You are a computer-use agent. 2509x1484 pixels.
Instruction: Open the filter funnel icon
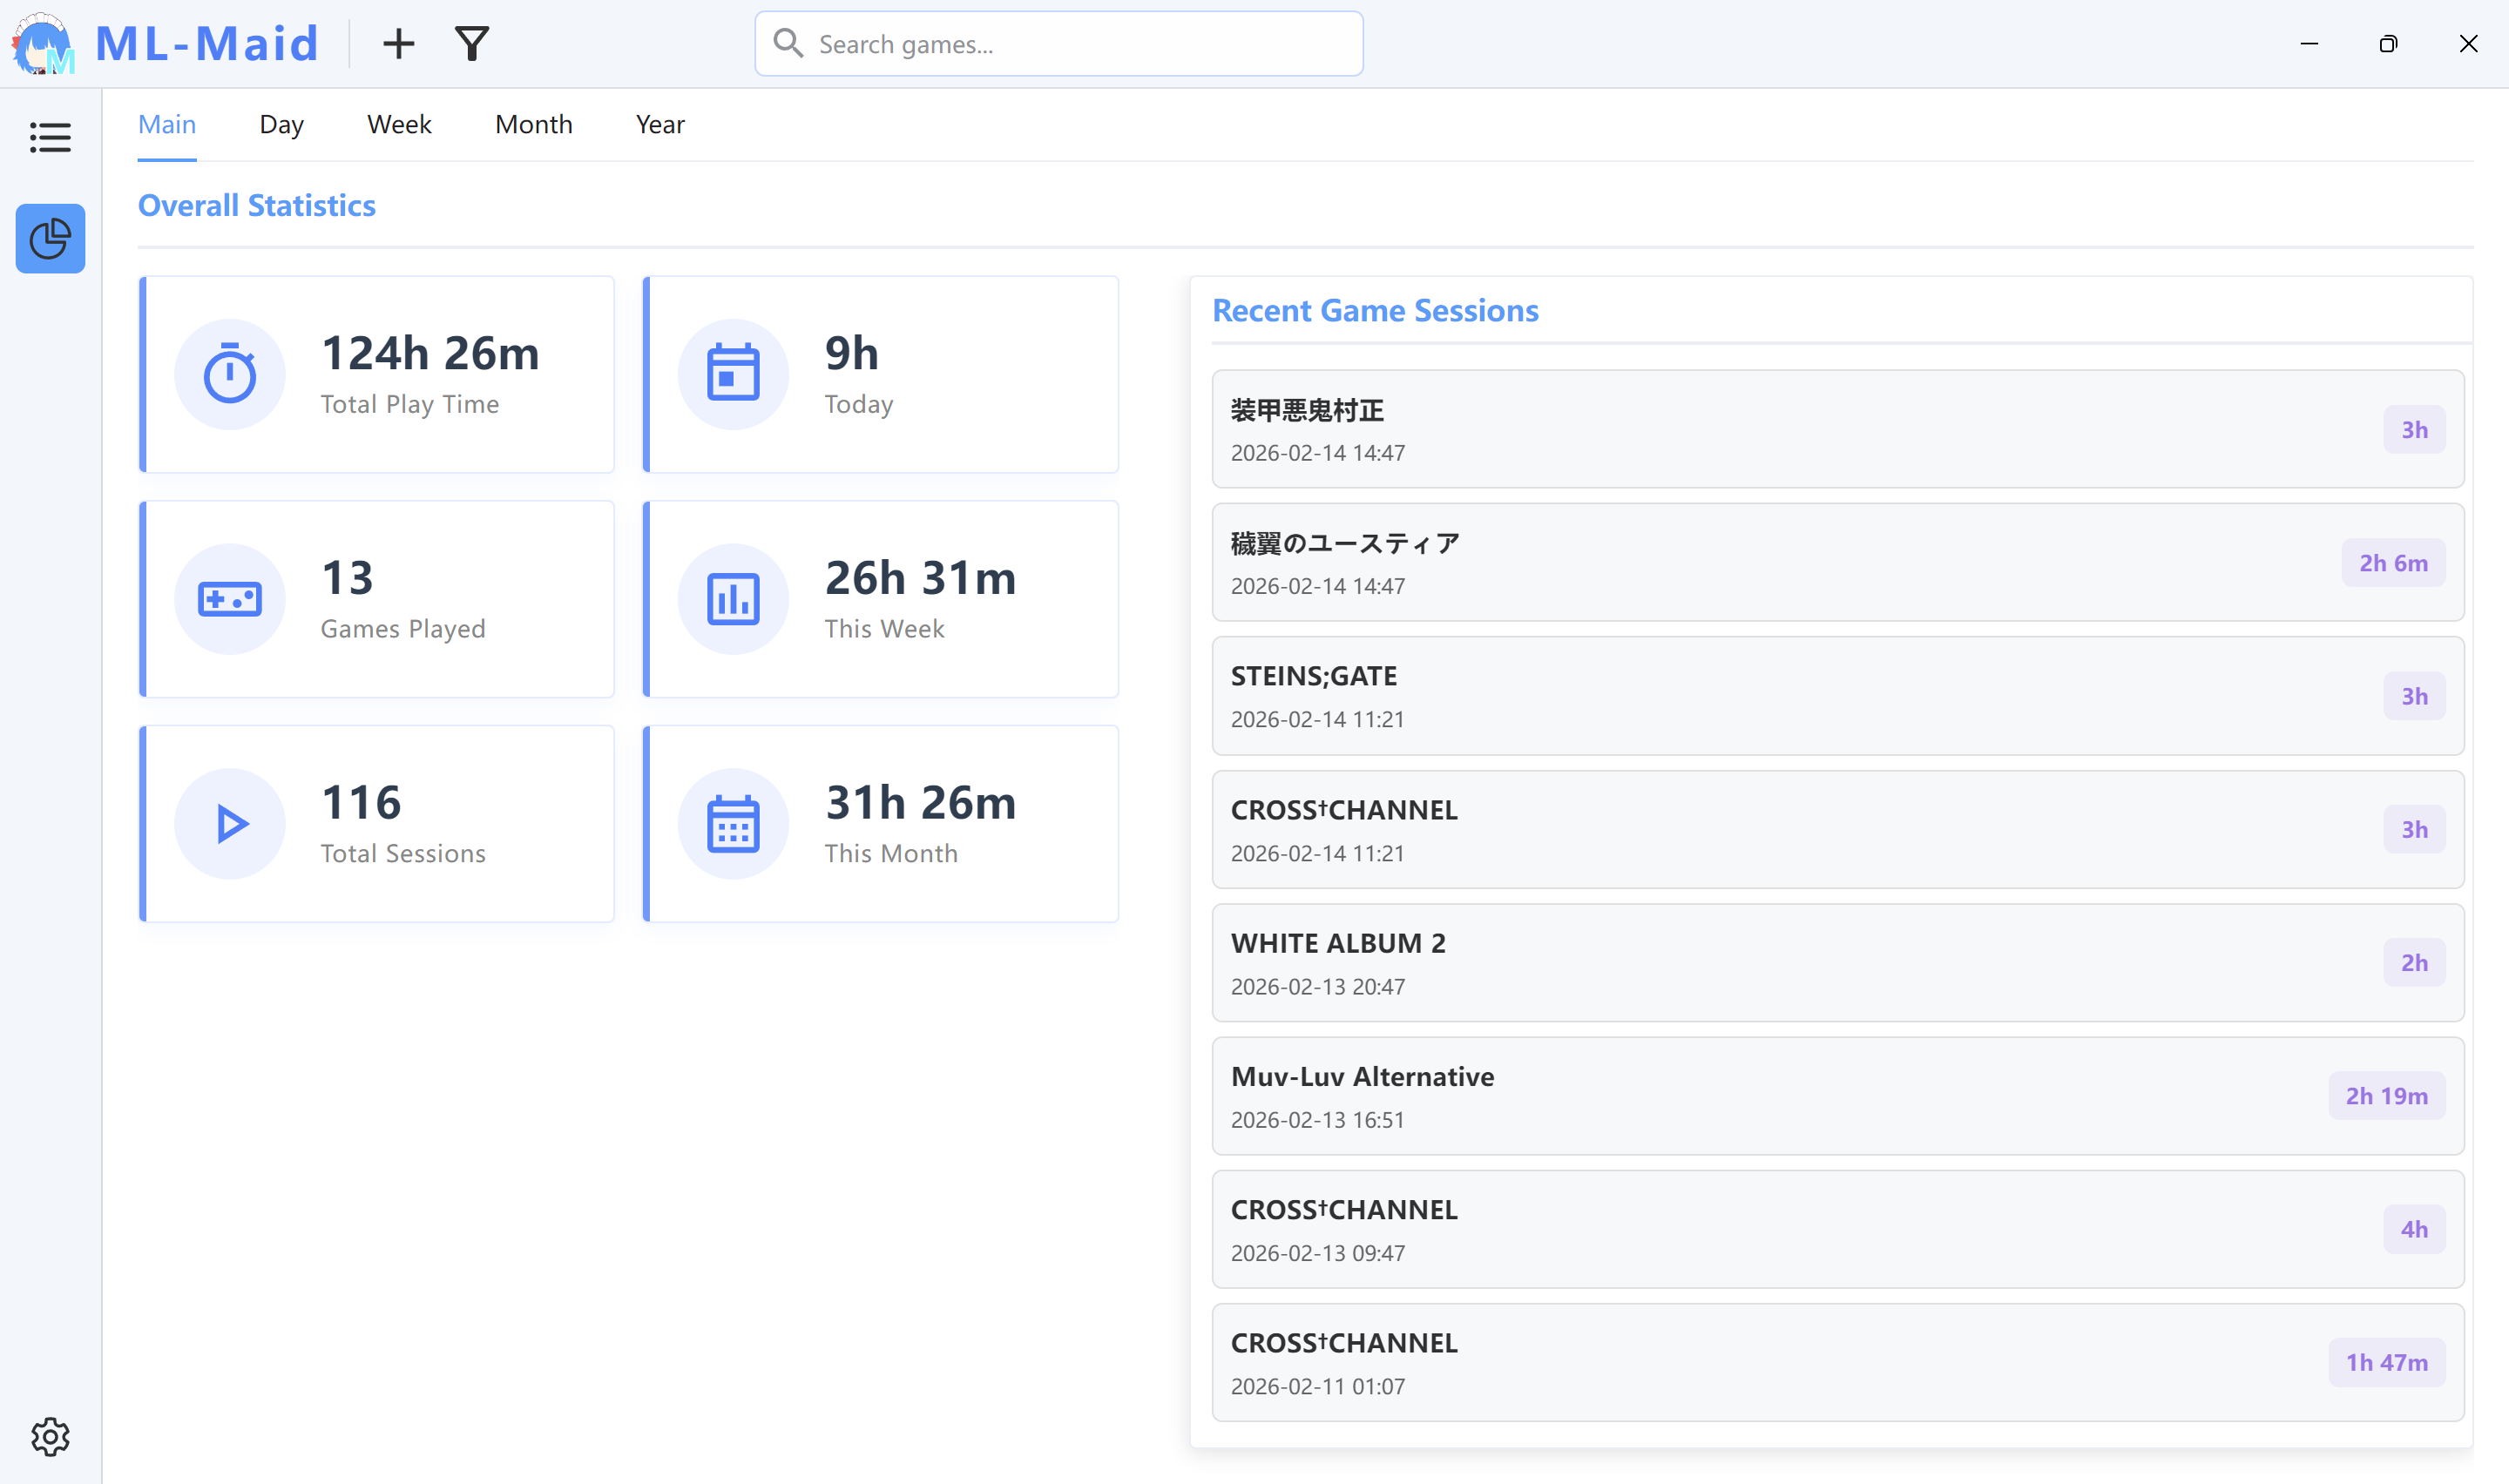(472, 44)
